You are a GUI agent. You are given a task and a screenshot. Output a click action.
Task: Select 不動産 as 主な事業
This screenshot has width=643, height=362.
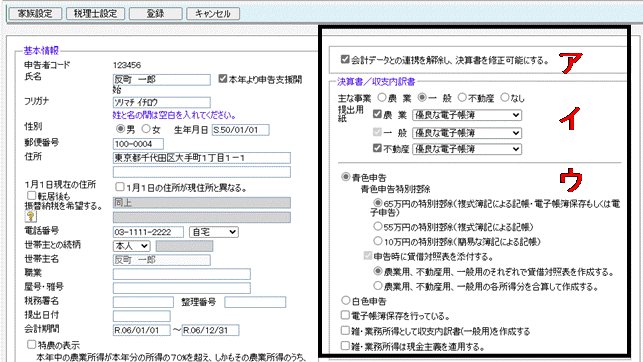tap(462, 97)
